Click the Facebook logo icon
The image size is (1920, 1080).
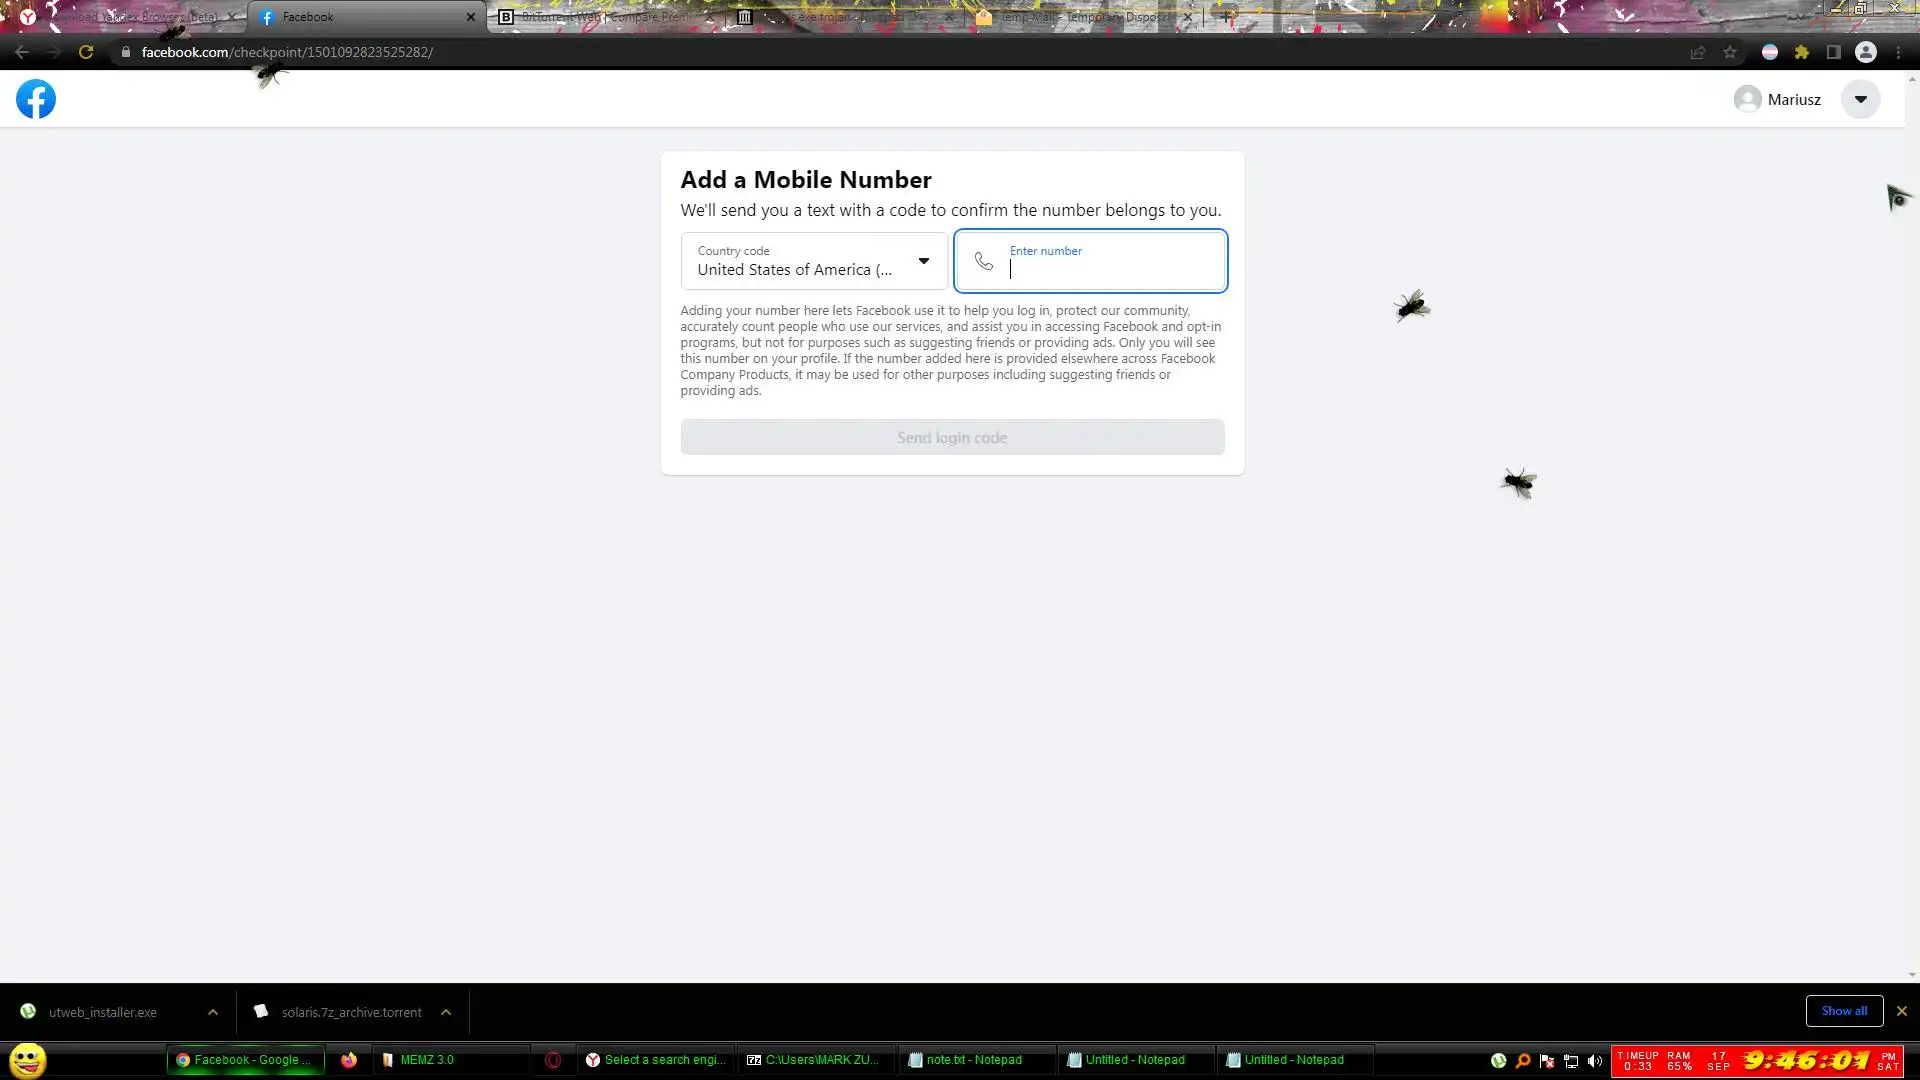pos(36,99)
